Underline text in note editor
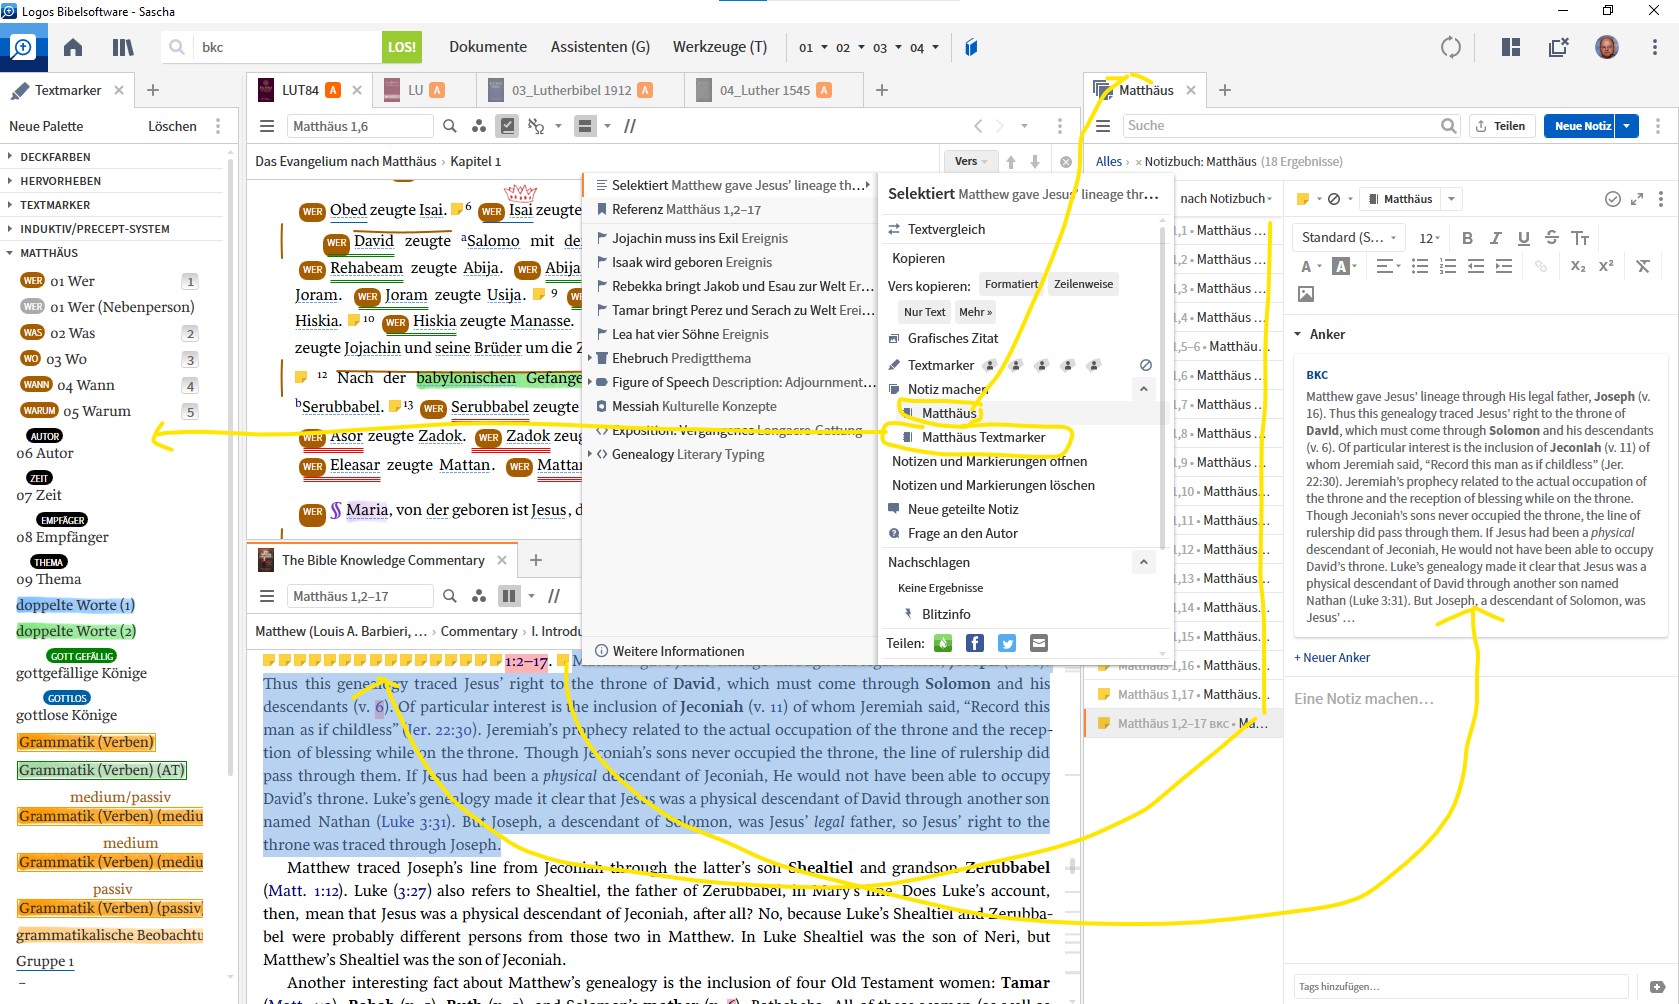 pos(1523,238)
